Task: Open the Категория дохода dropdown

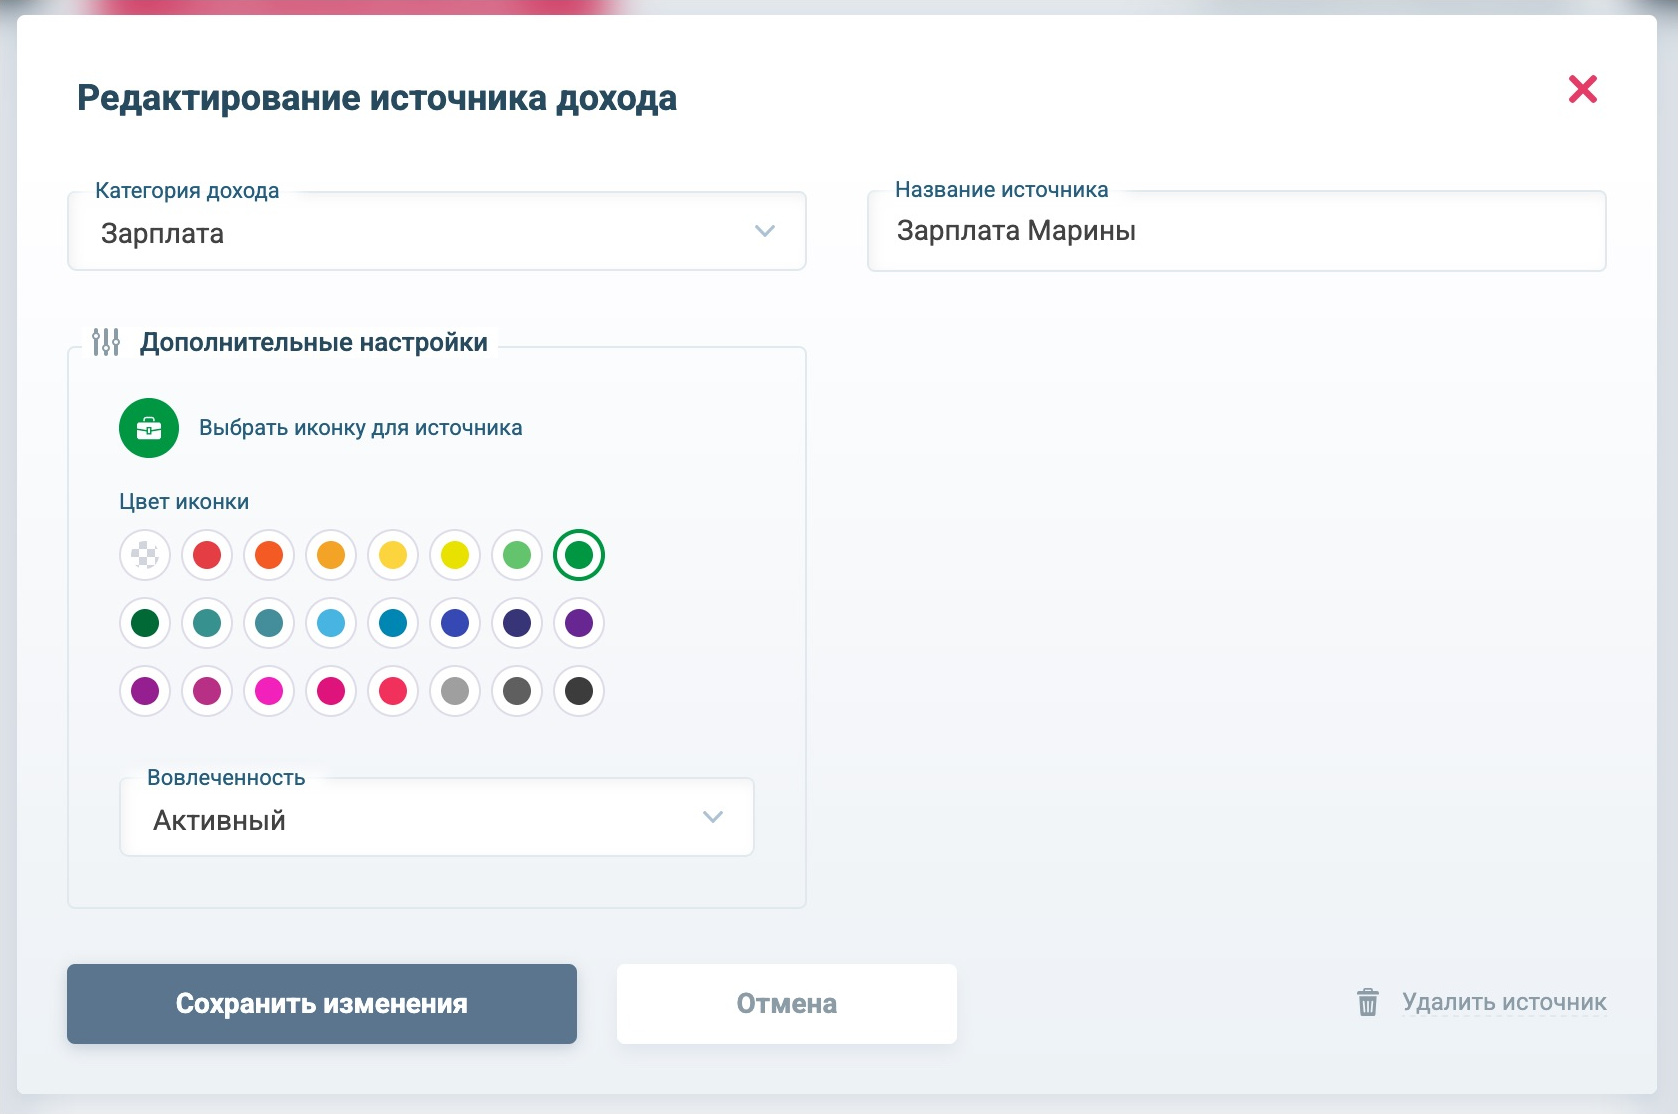Action: point(437,231)
